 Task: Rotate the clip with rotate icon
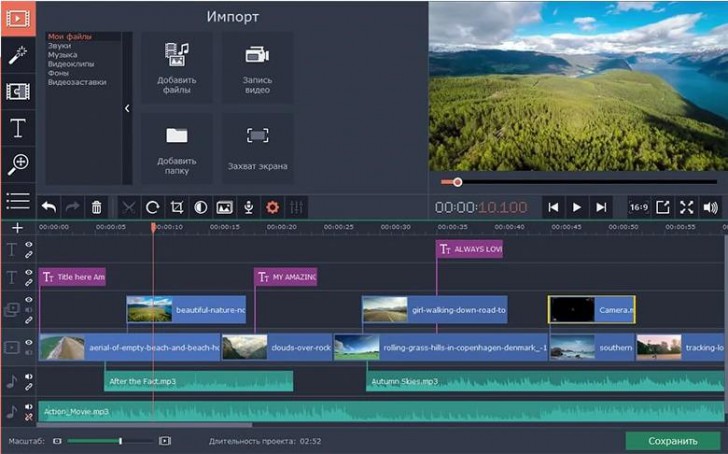click(153, 207)
